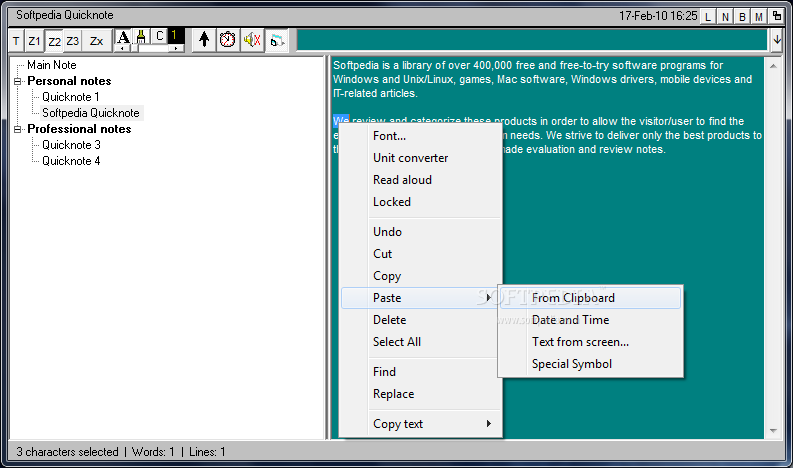This screenshot has height=468, width=793.
Task: Open the Quicknote 4 note
Action: [71, 161]
